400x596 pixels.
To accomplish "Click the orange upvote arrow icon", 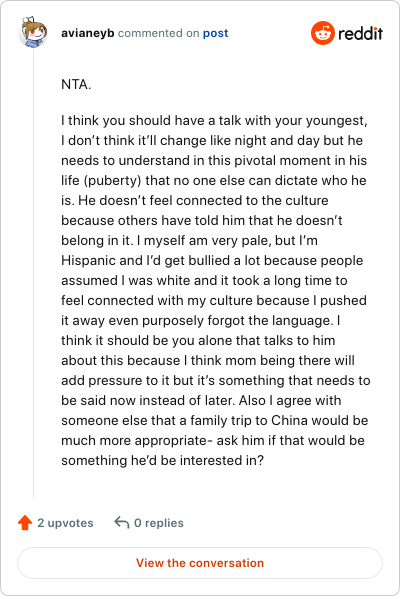I will click(x=25, y=523).
